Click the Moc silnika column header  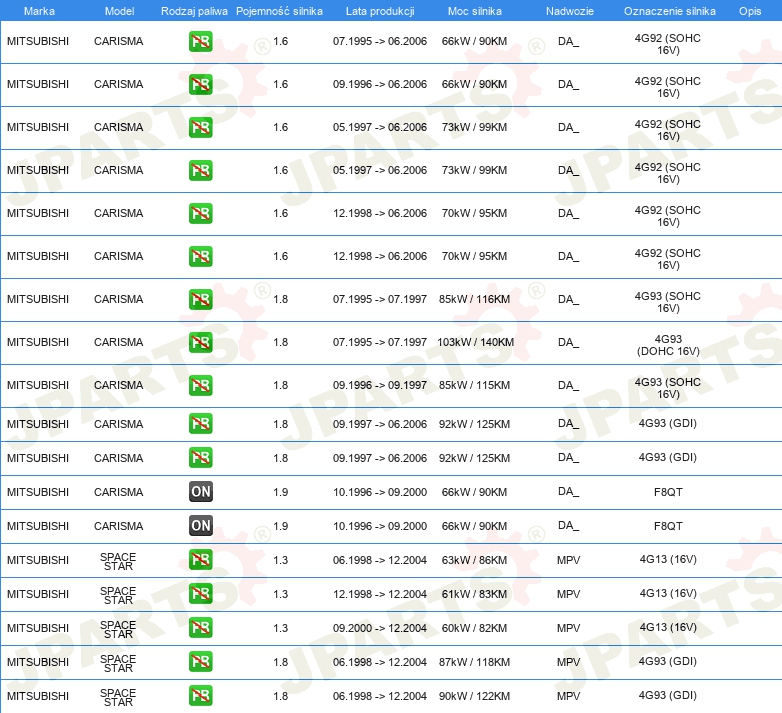click(x=475, y=11)
